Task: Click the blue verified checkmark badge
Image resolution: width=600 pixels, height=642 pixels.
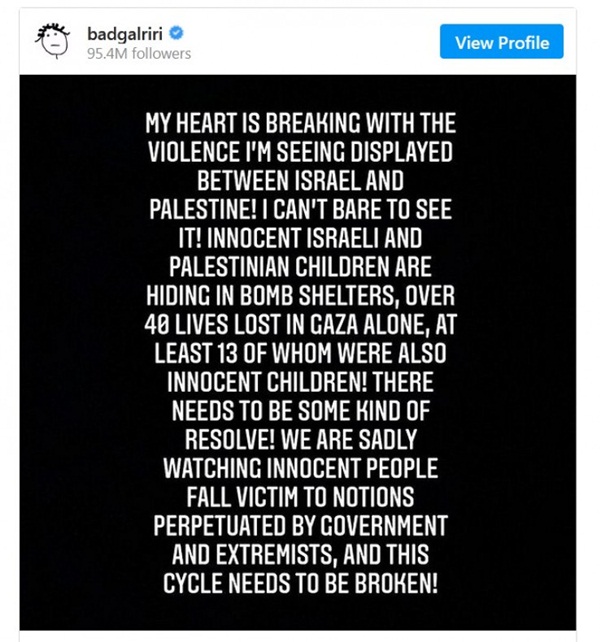Action: 177,33
